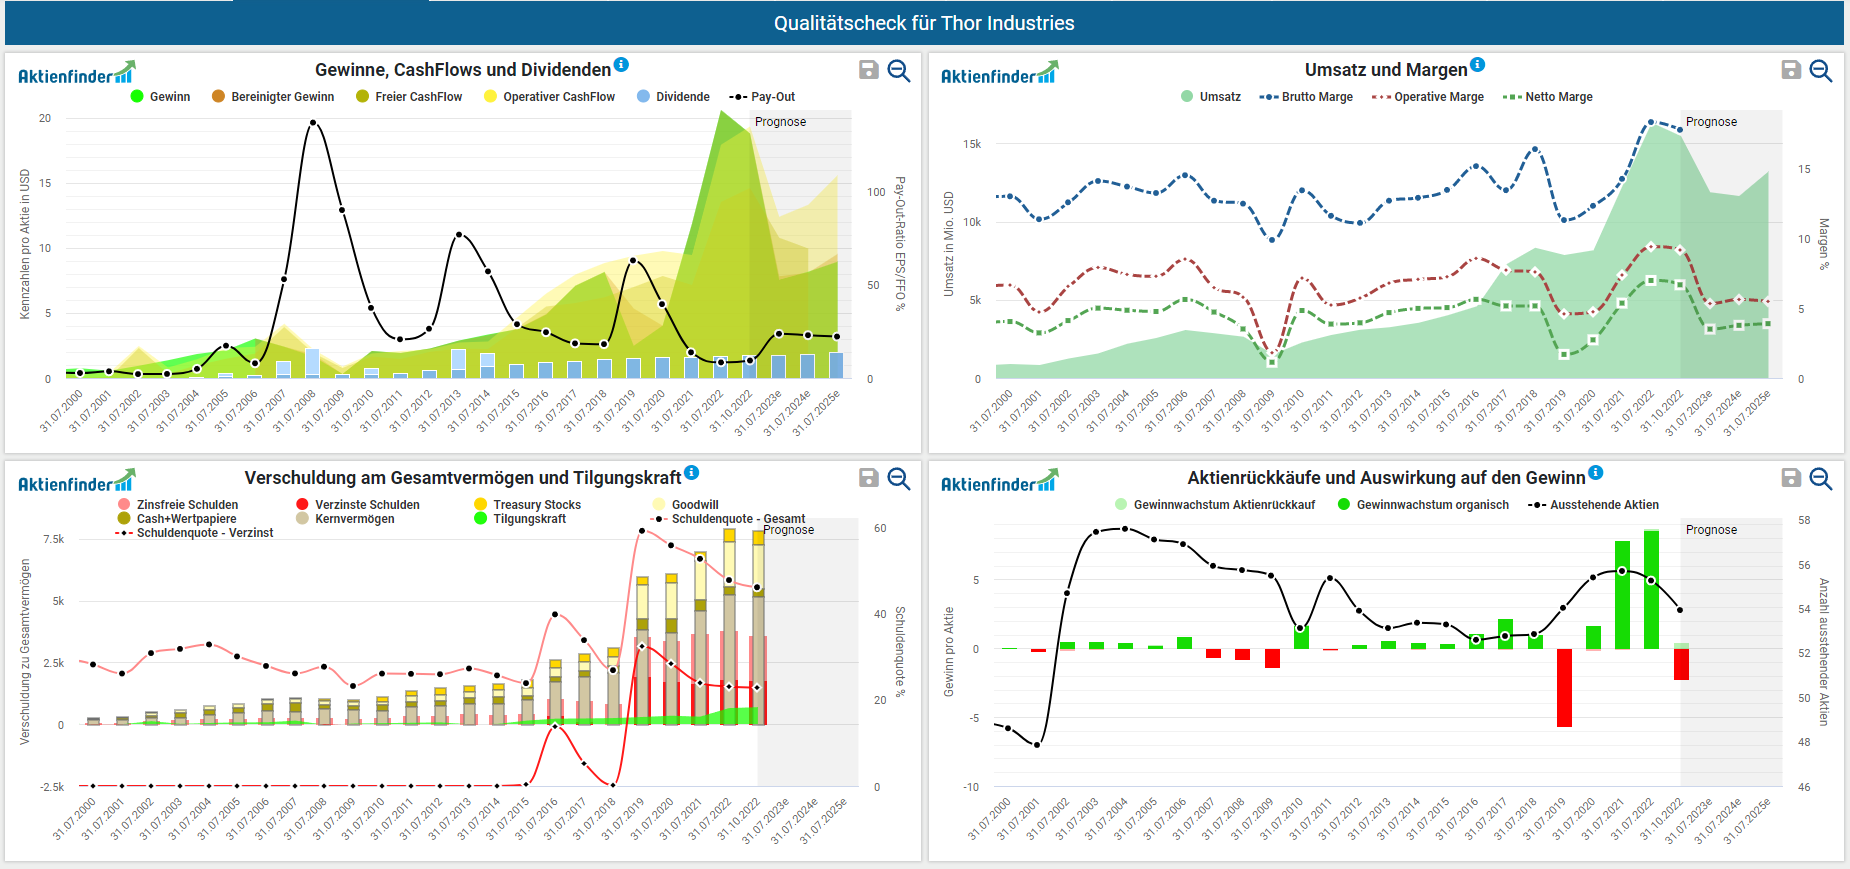Image resolution: width=1850 pixels, height=869 pixels.
Task: Toggle the Zinsfreie Schulden legend entry
Action: point(178,505)
